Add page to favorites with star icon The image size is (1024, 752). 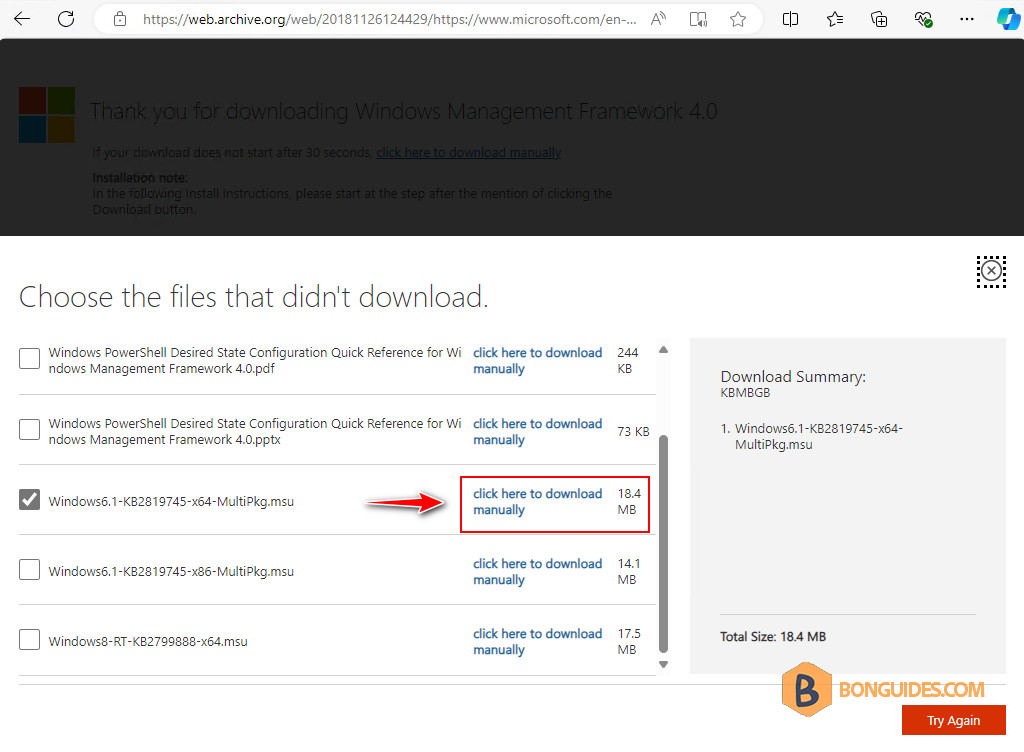point(738,19)
